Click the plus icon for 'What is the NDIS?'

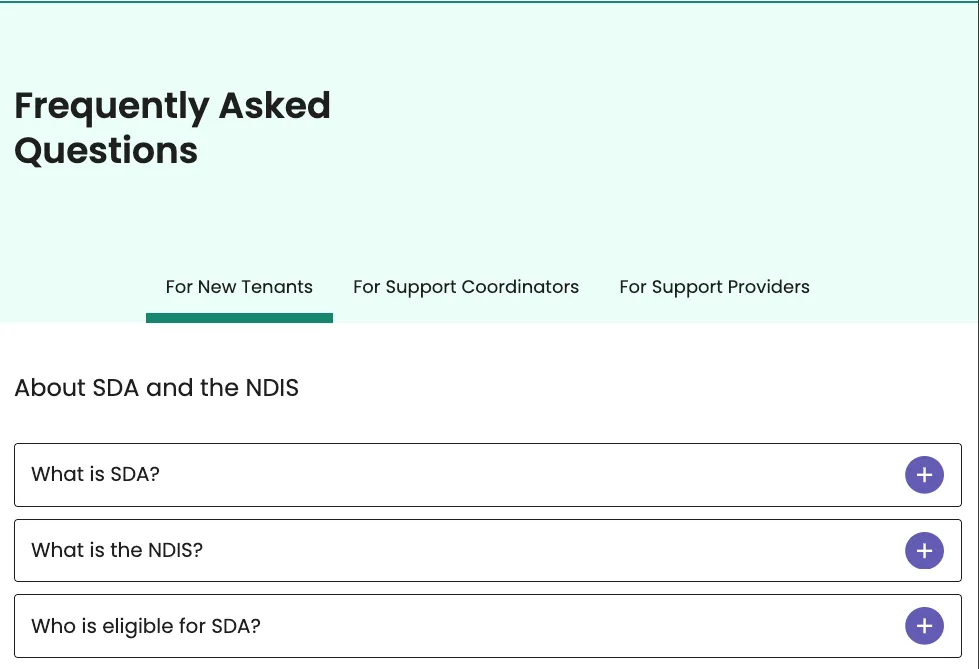pyautogui.click(x=924, y=550)
